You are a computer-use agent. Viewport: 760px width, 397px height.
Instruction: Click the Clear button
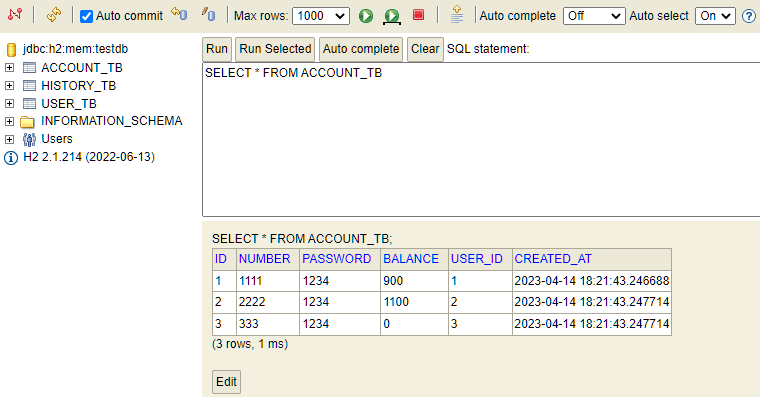(x=425, y=49)
